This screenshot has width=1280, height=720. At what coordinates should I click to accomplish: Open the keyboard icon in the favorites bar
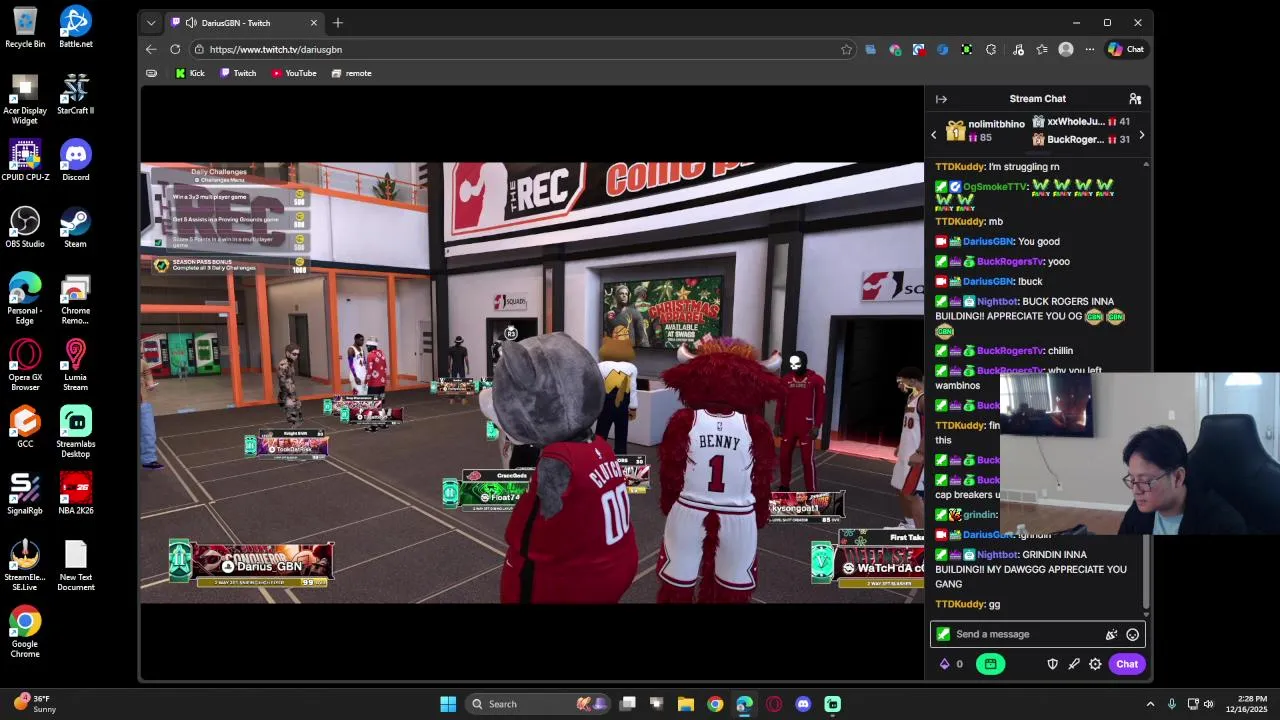point(151,73)
